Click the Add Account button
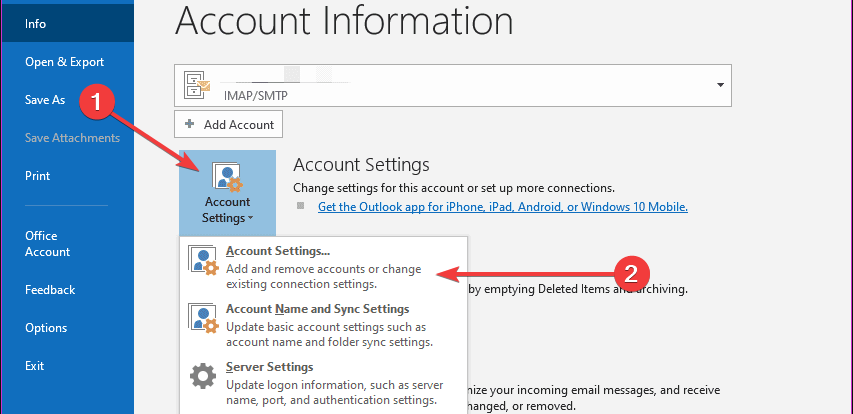 tap(228, 125)
